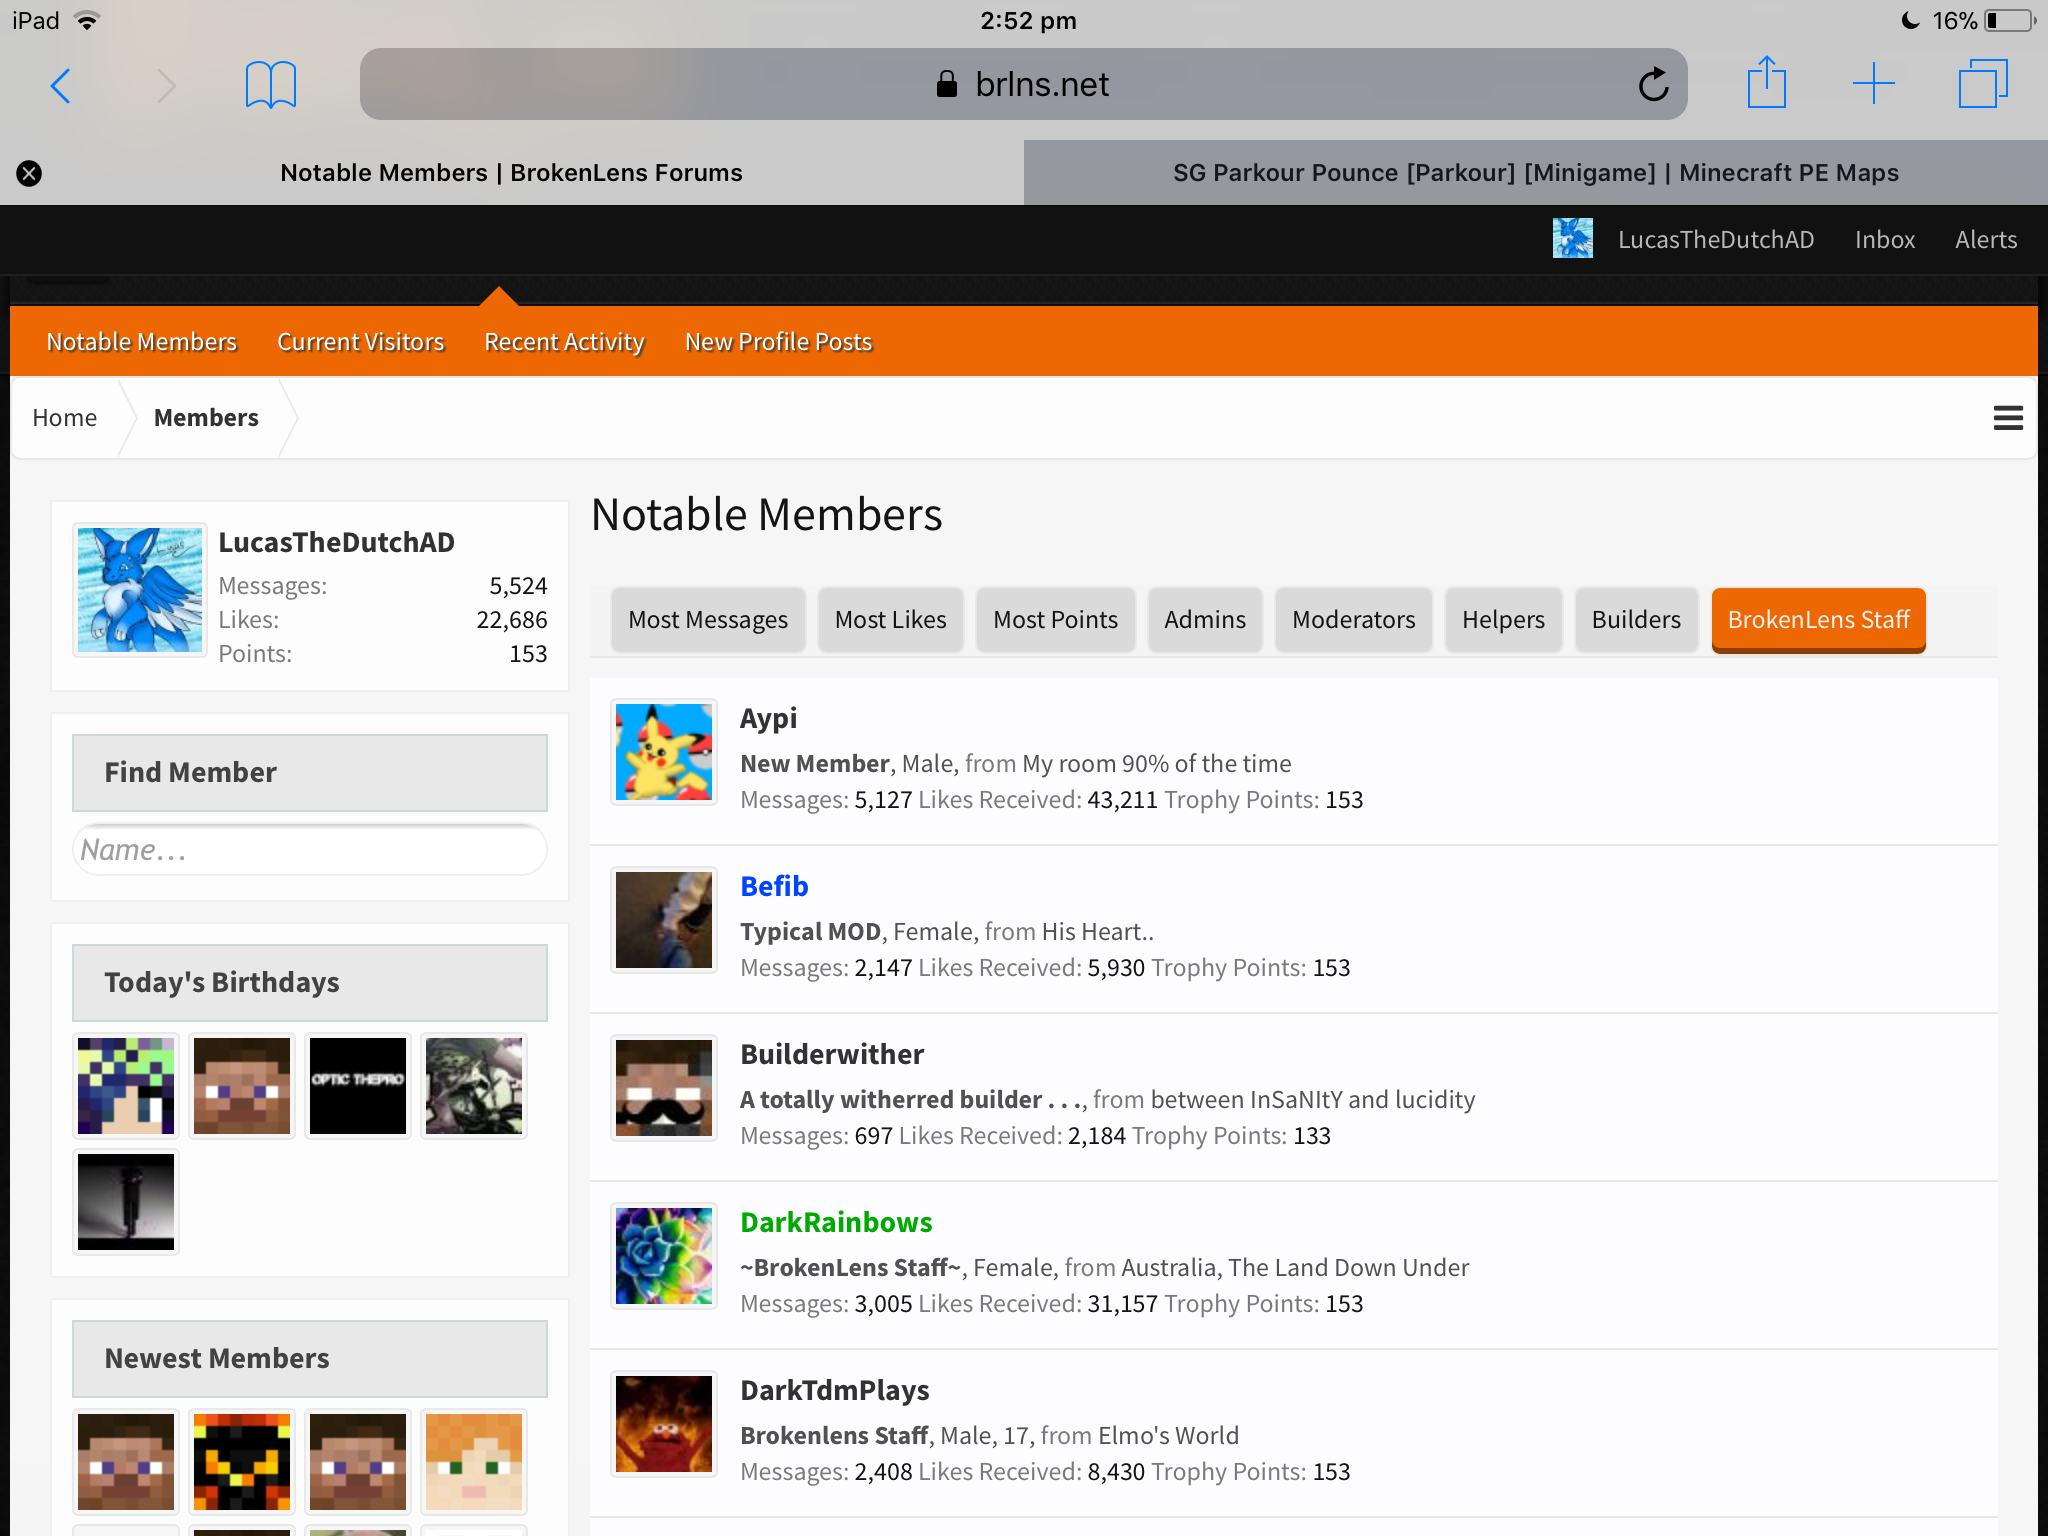This screenshot has width=2048, height=1536.
Task: Select the Moderators filter tab
Action: [x=1353, y=620]
